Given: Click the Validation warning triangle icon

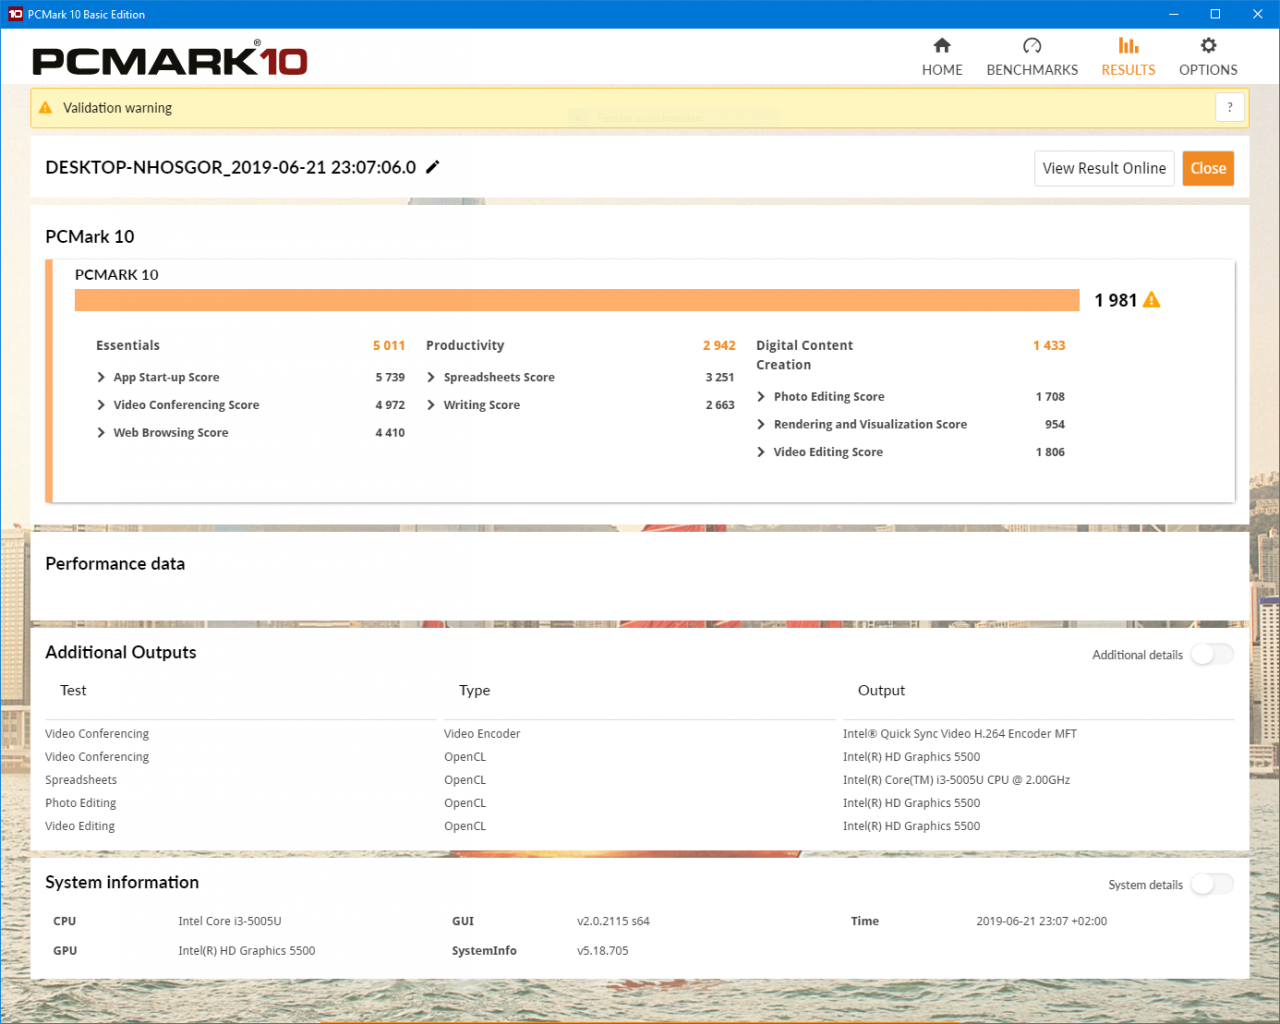Looking at the screenshot, I should pyautogui.click(x=45, y=107).
